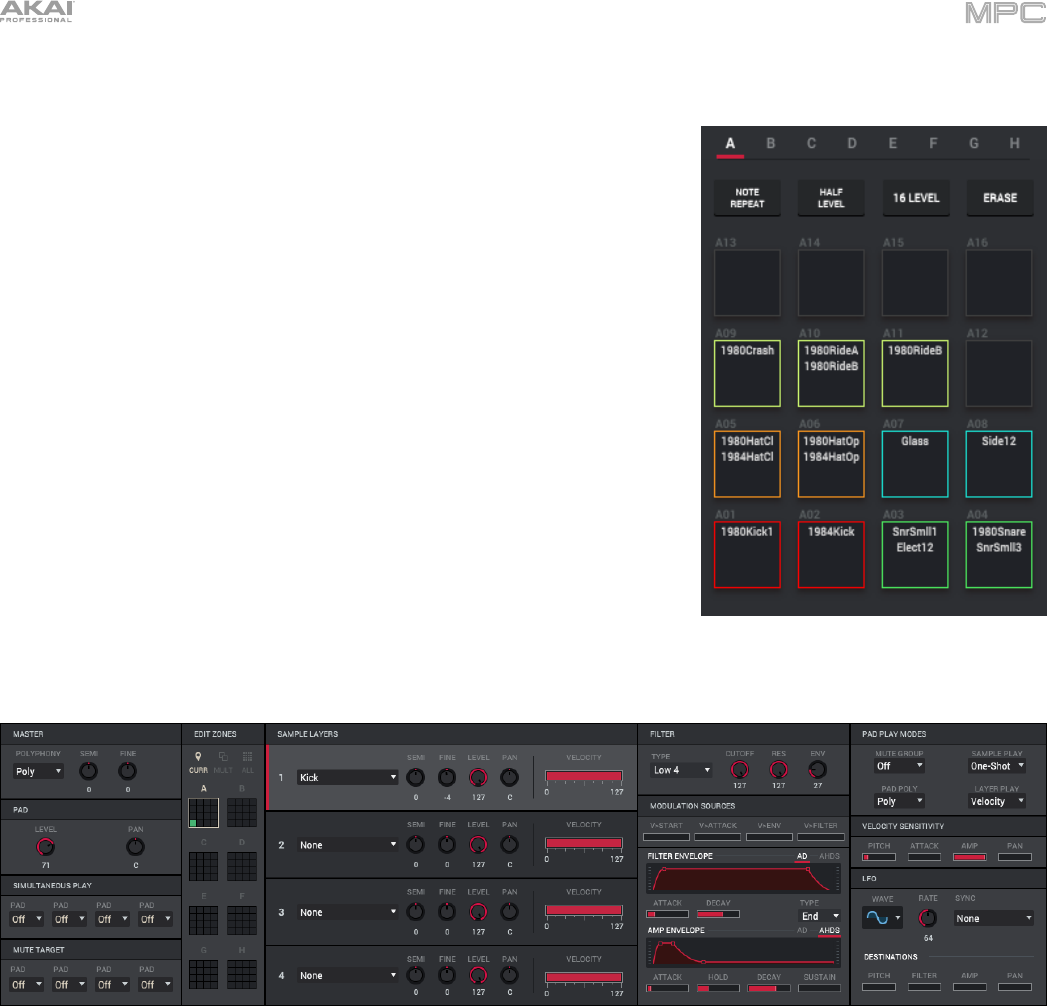Switch to pad bank D tab

point(852,143)
